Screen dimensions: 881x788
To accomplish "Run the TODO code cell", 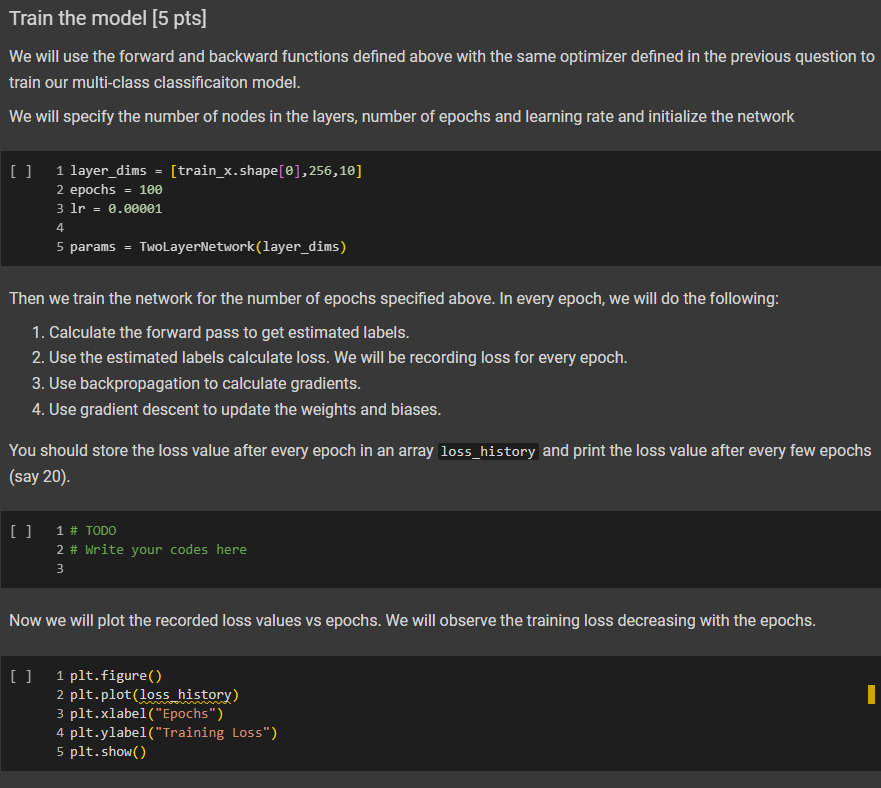I will [21, 531].
